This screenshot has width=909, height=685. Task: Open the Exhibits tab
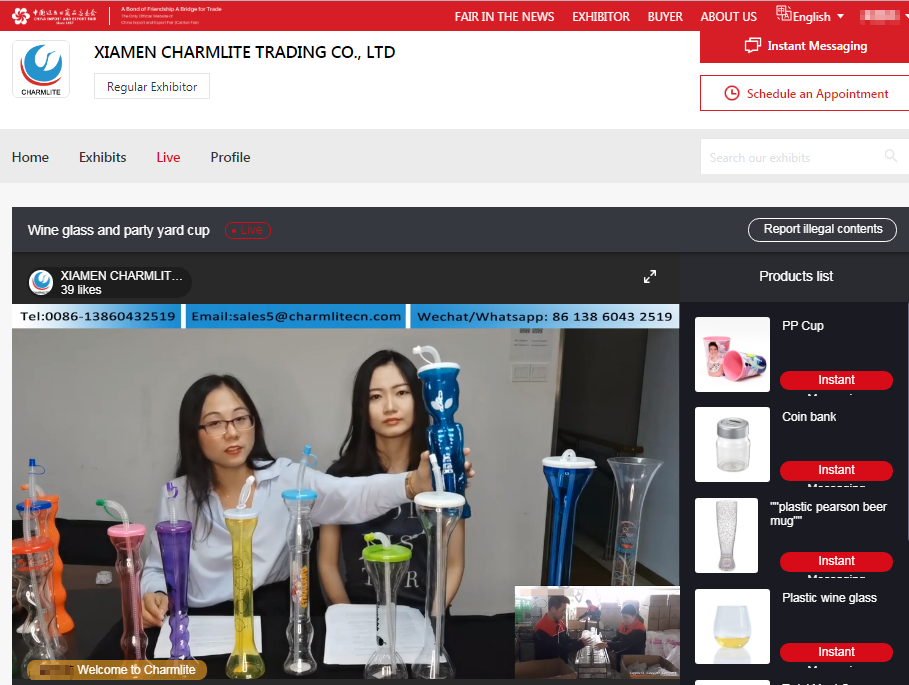pyautogui.click(x=103, y=157)
